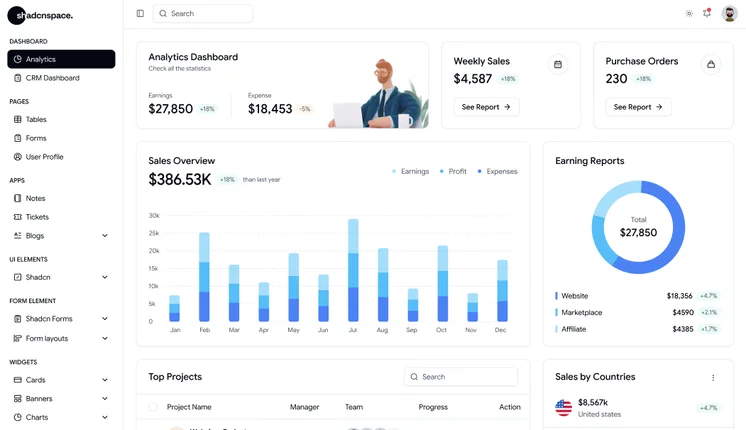Click the Shadcn UI elements icon
Viewport: 746px width, 430px height.
18,277
